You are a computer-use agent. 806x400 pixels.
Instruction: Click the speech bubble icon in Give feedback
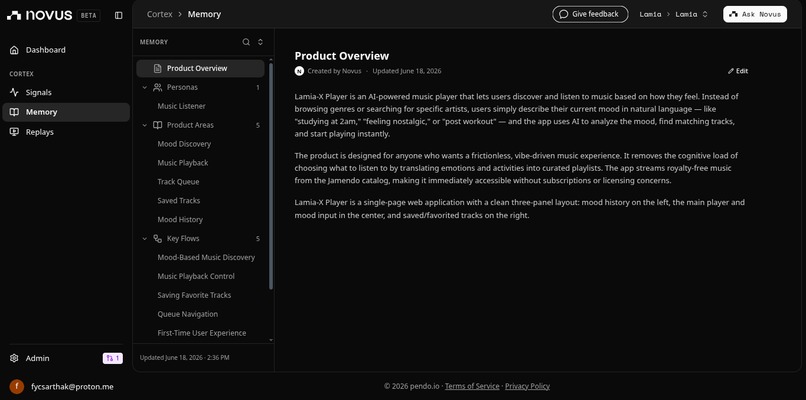[563, 14]
